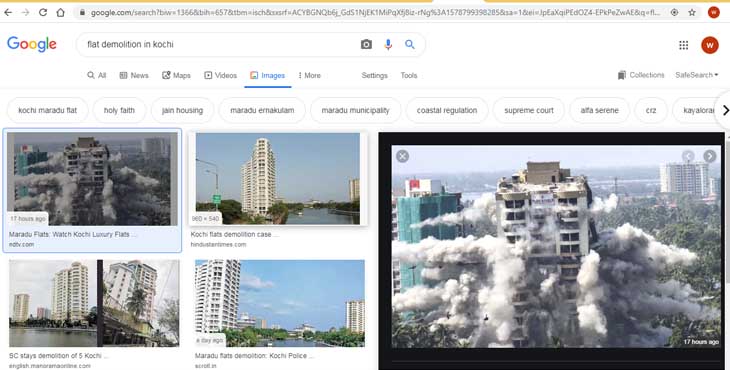Open the manoramaonline thumbnail of Kochi flats
Screen dimensions: 730x370
[94, 303]
